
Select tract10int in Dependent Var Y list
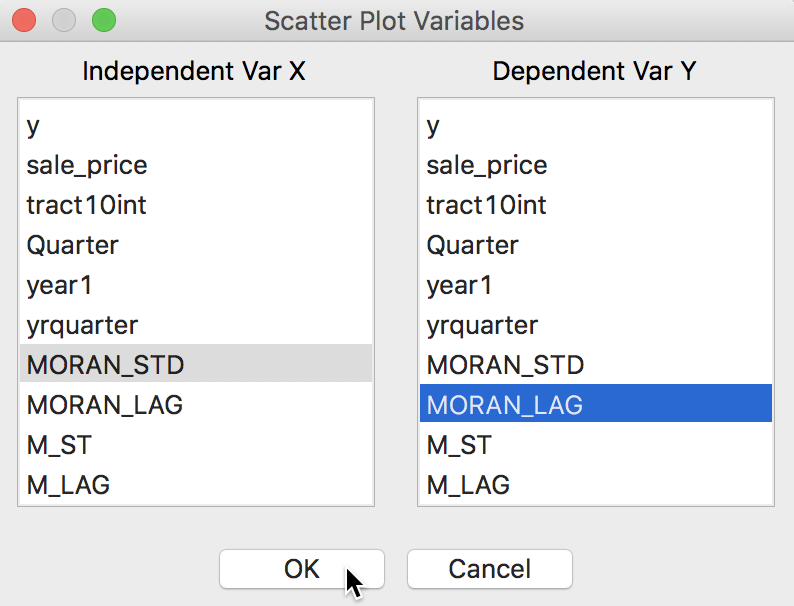[596, 206]
